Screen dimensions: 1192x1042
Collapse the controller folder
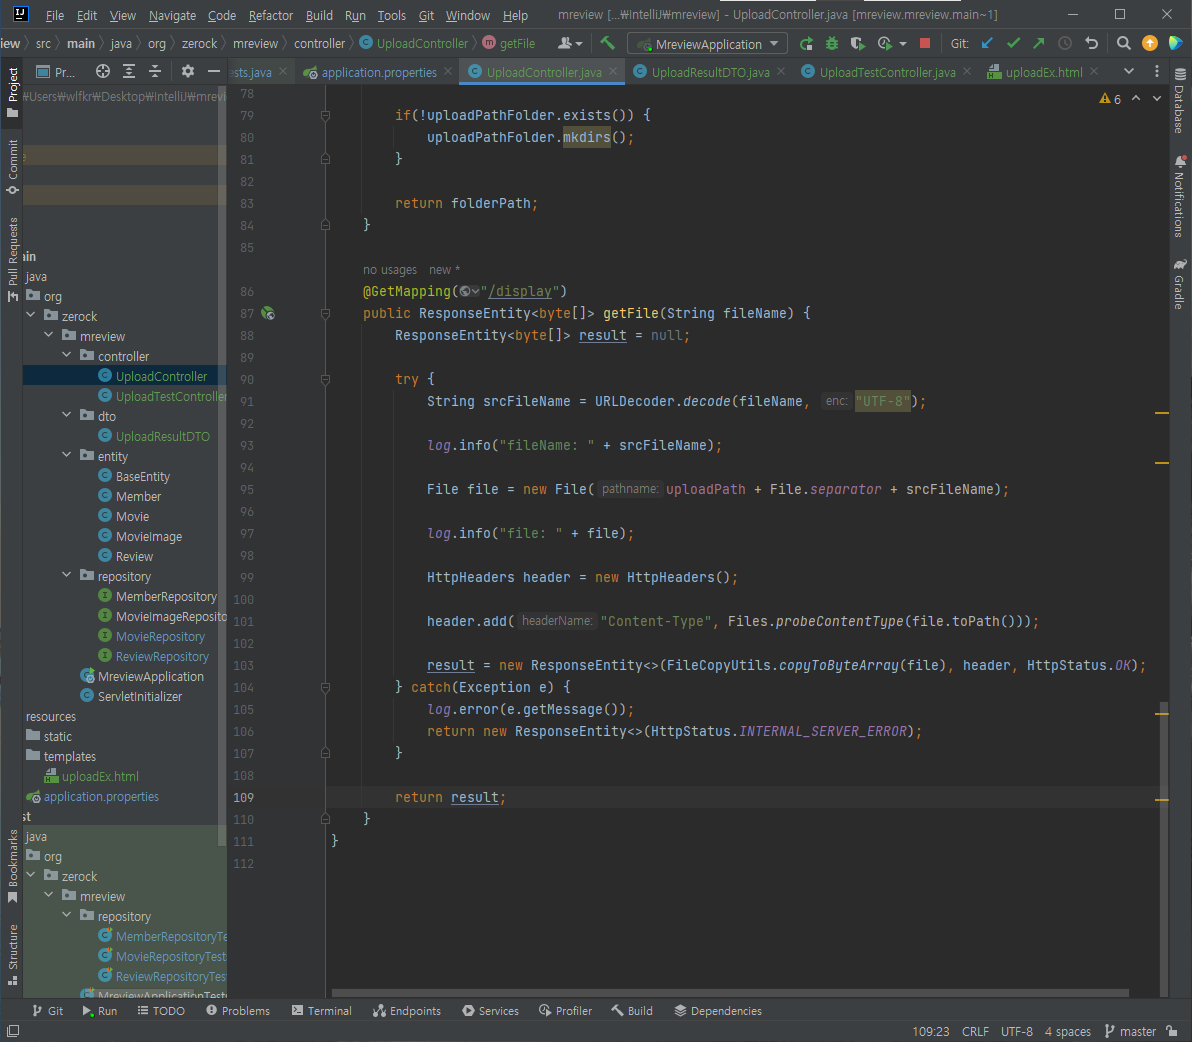67,356
